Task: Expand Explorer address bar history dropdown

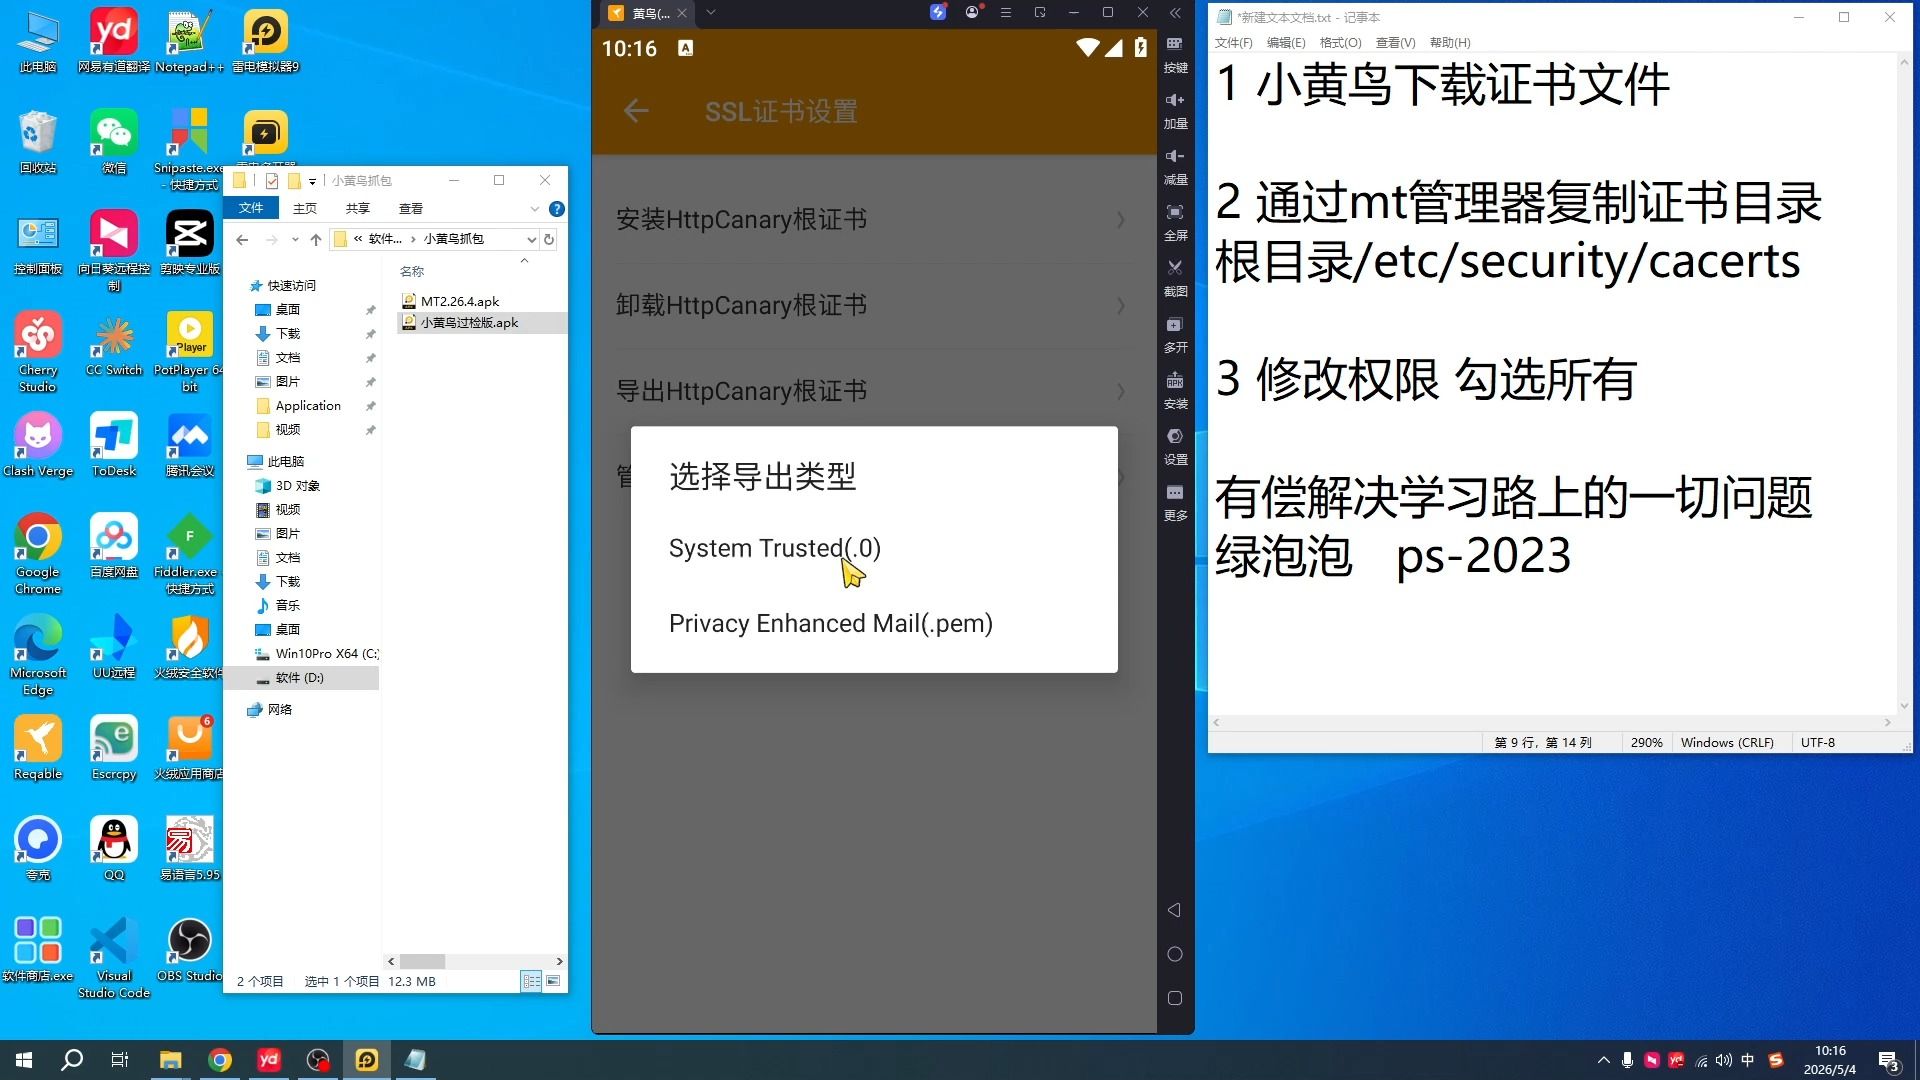Action: 531,239
